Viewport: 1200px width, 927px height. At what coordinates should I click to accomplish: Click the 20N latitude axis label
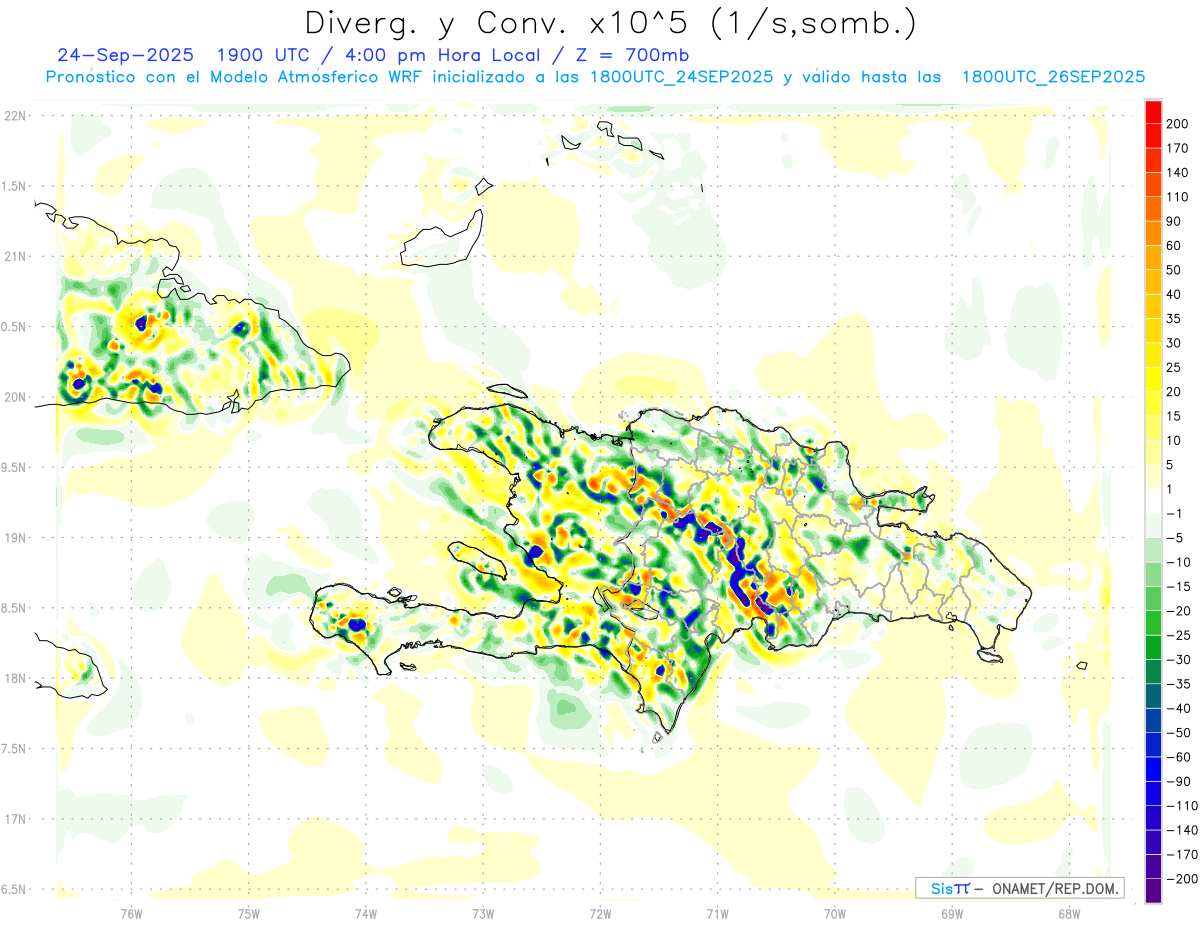(15, 397)
